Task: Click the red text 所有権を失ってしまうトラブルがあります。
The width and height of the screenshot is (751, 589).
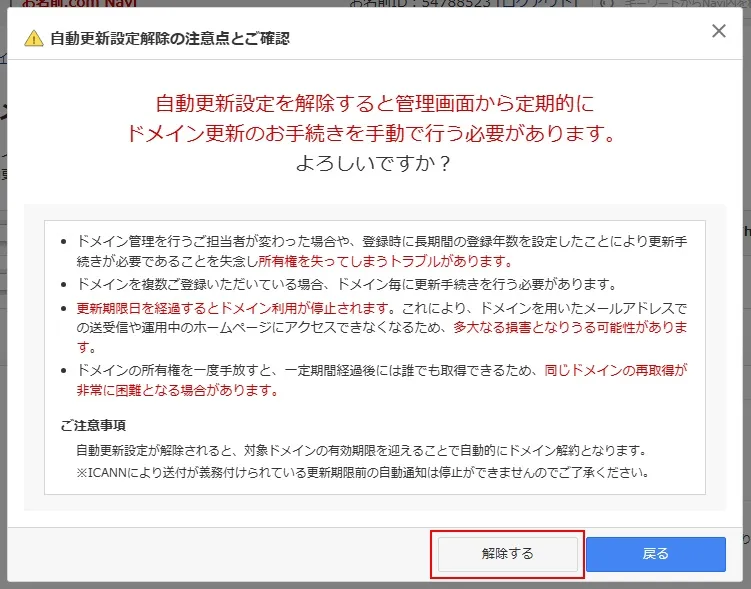Action: (386, 261)
